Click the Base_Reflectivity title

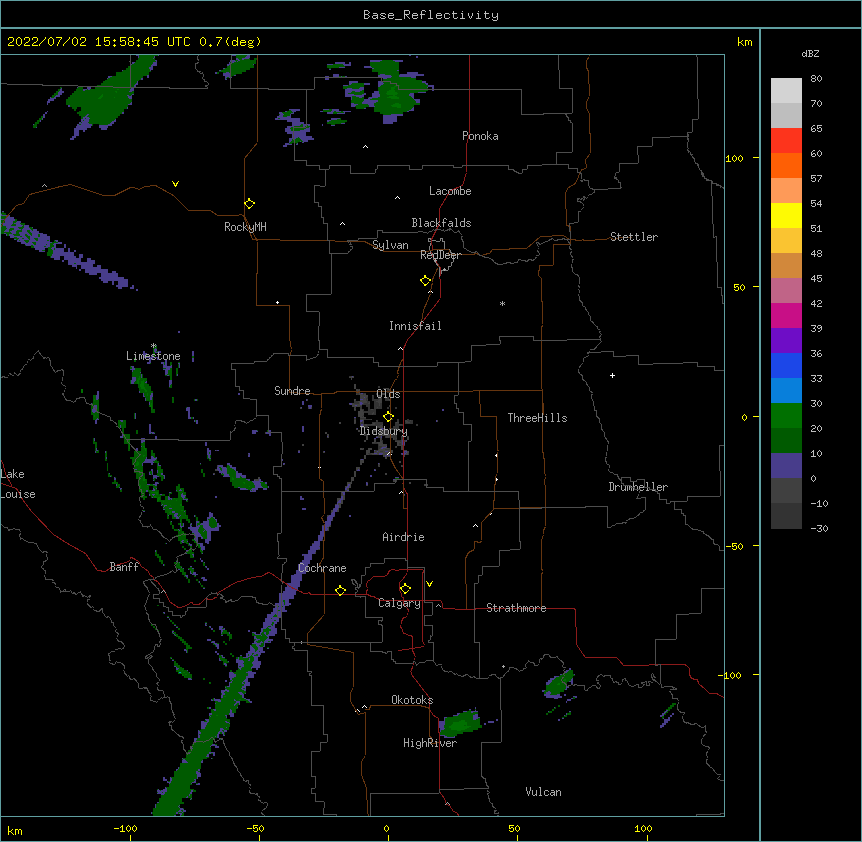coord(431,15)
